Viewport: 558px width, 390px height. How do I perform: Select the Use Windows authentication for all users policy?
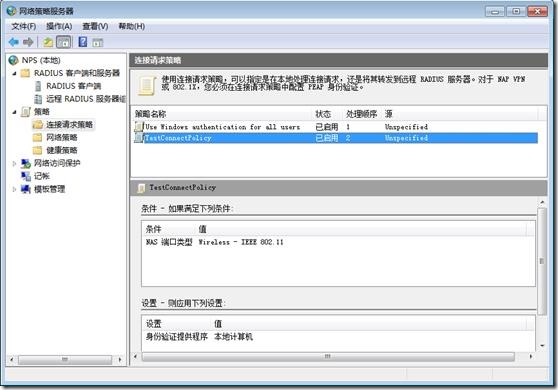pos(336,127)
